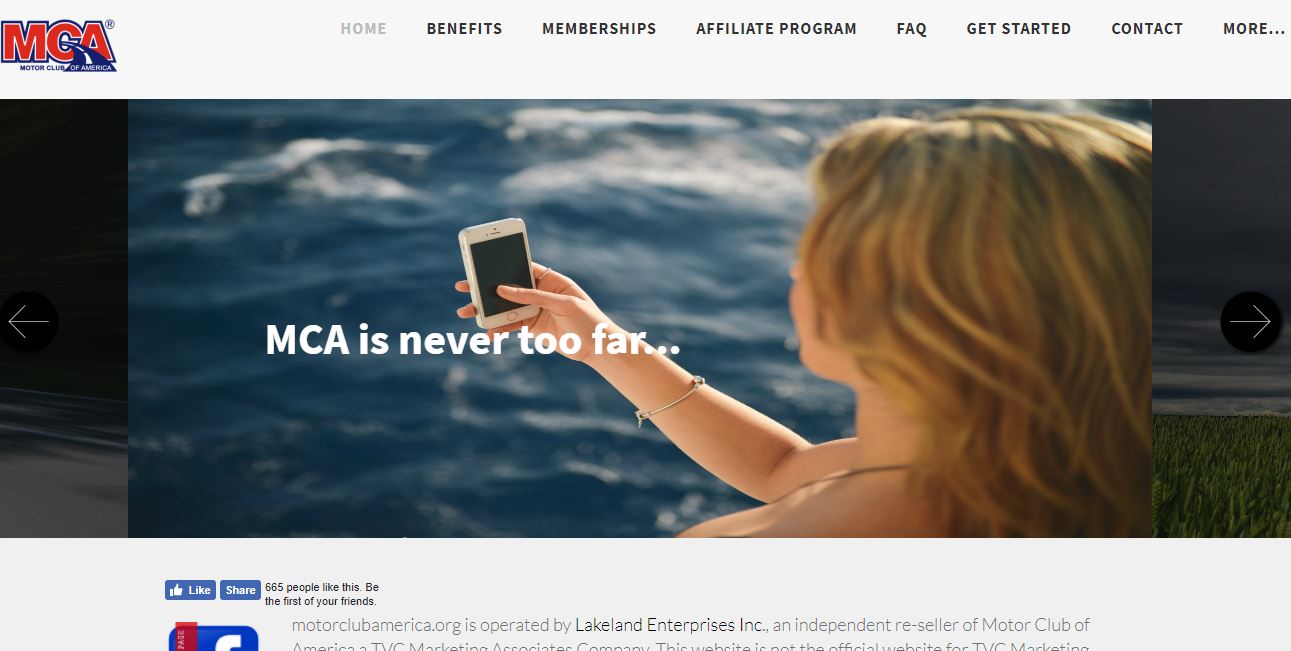The image size is (1291, 651).
Task: Go to the FAQ page
Action: 912,29
